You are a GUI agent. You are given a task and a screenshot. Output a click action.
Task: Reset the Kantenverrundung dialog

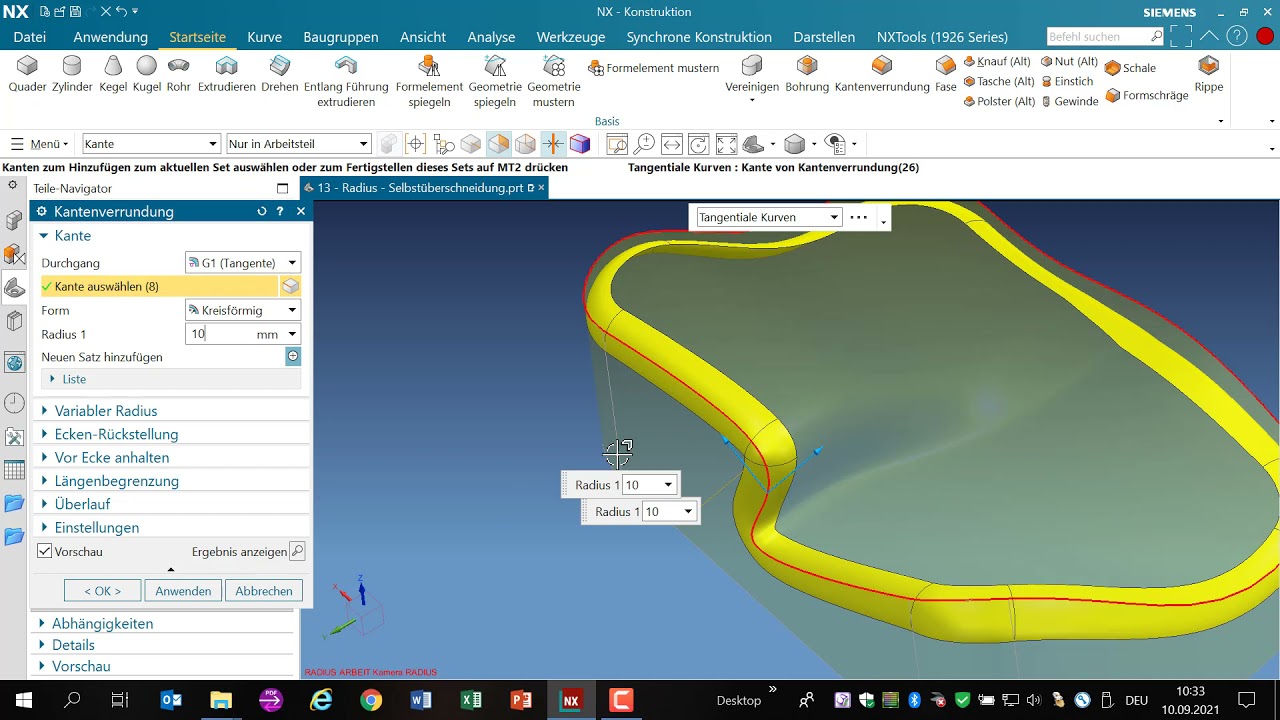[262, 211]
